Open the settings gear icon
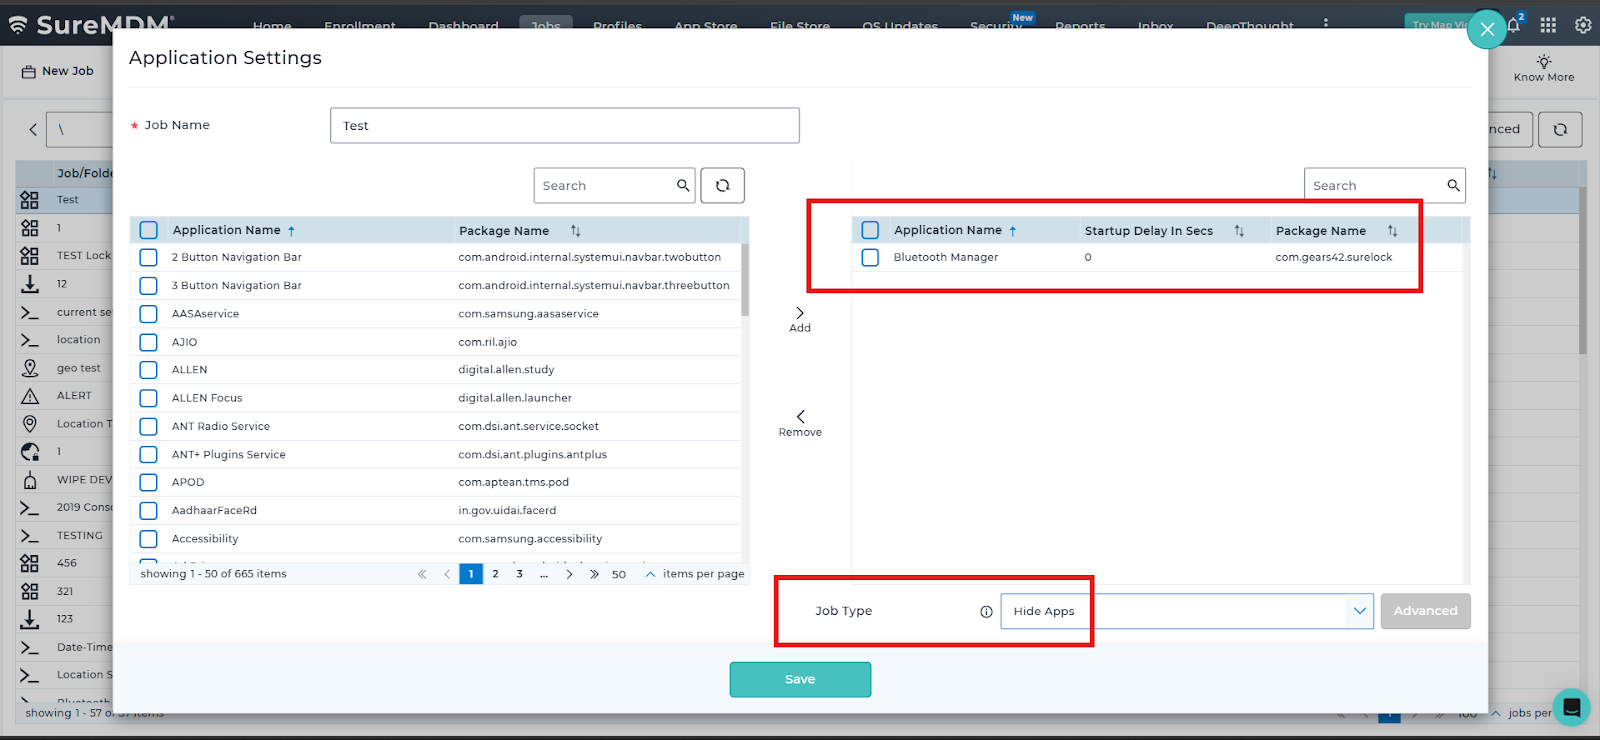The image size is (1600, 740). click(x=1583, y=26)
